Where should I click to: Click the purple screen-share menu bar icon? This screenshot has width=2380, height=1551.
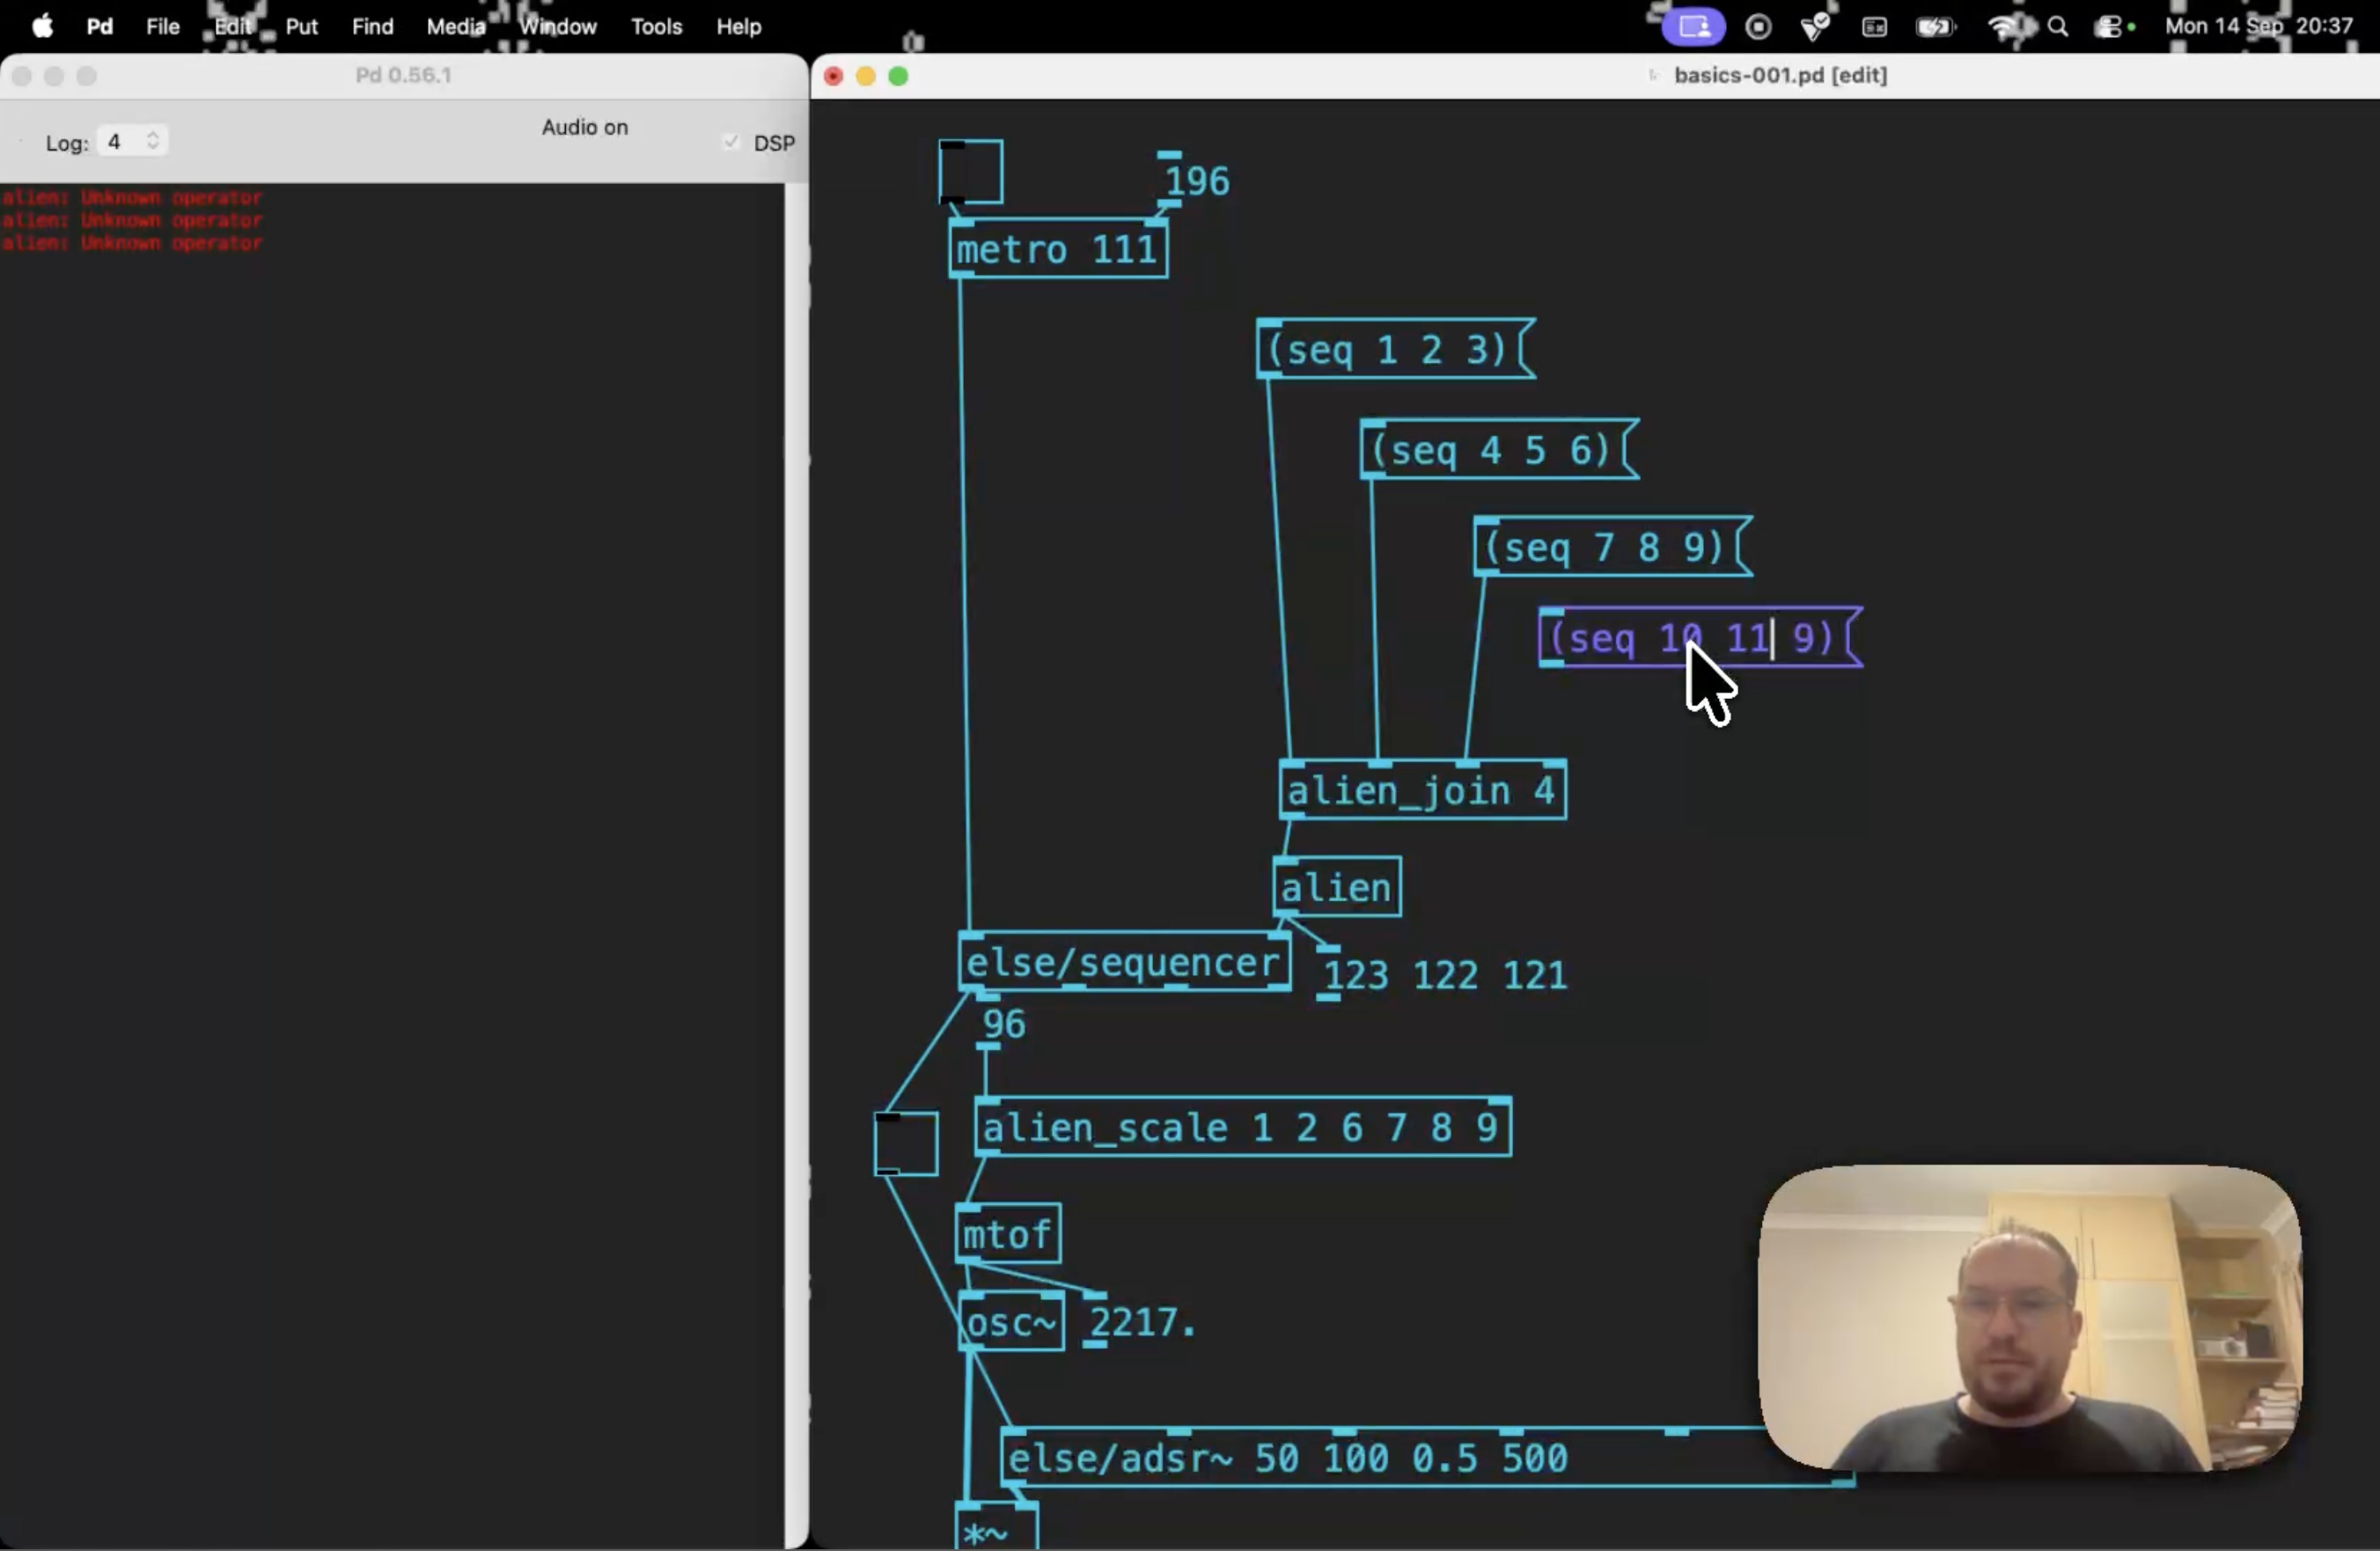(1694, 27)
